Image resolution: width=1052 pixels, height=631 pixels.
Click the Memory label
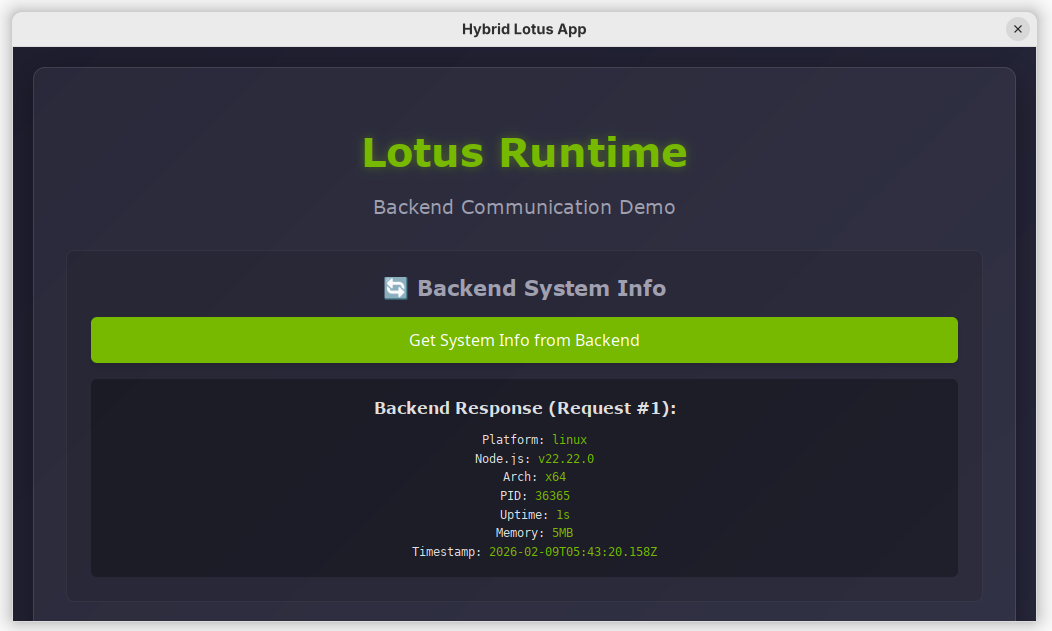[x=520, y=533]
